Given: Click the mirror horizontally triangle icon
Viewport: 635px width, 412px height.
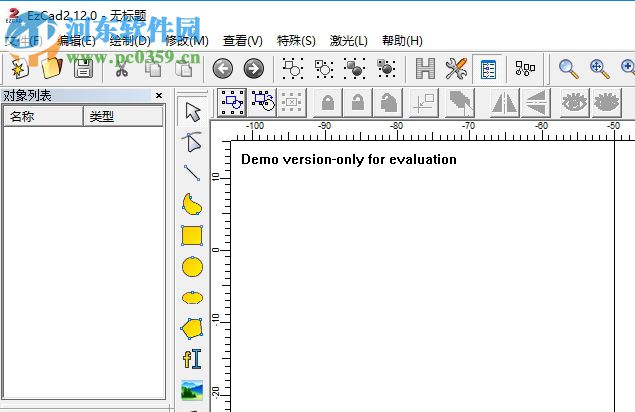Looking at the screenshot, I should tap(504, 102).
